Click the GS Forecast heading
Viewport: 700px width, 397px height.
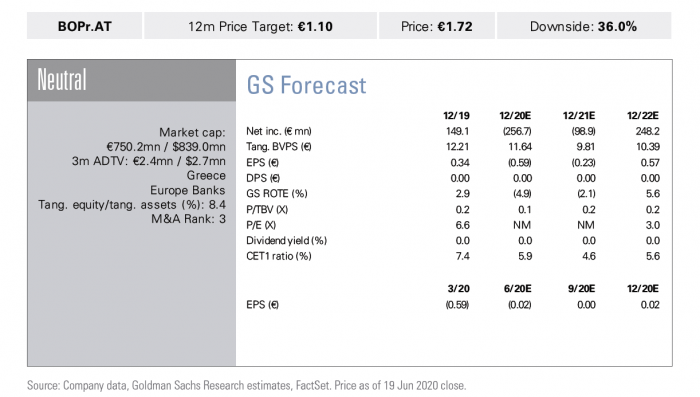[x=306, y=85]
